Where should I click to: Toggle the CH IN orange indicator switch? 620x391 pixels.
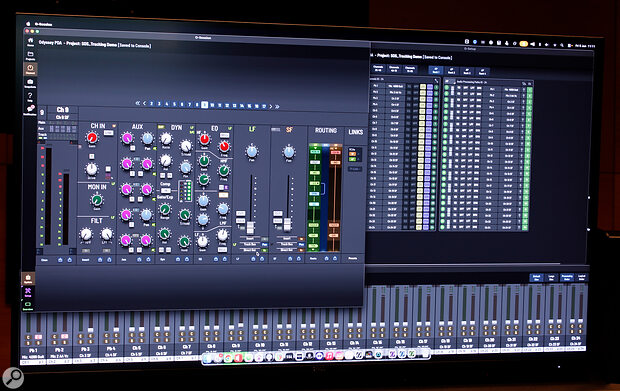114,127
